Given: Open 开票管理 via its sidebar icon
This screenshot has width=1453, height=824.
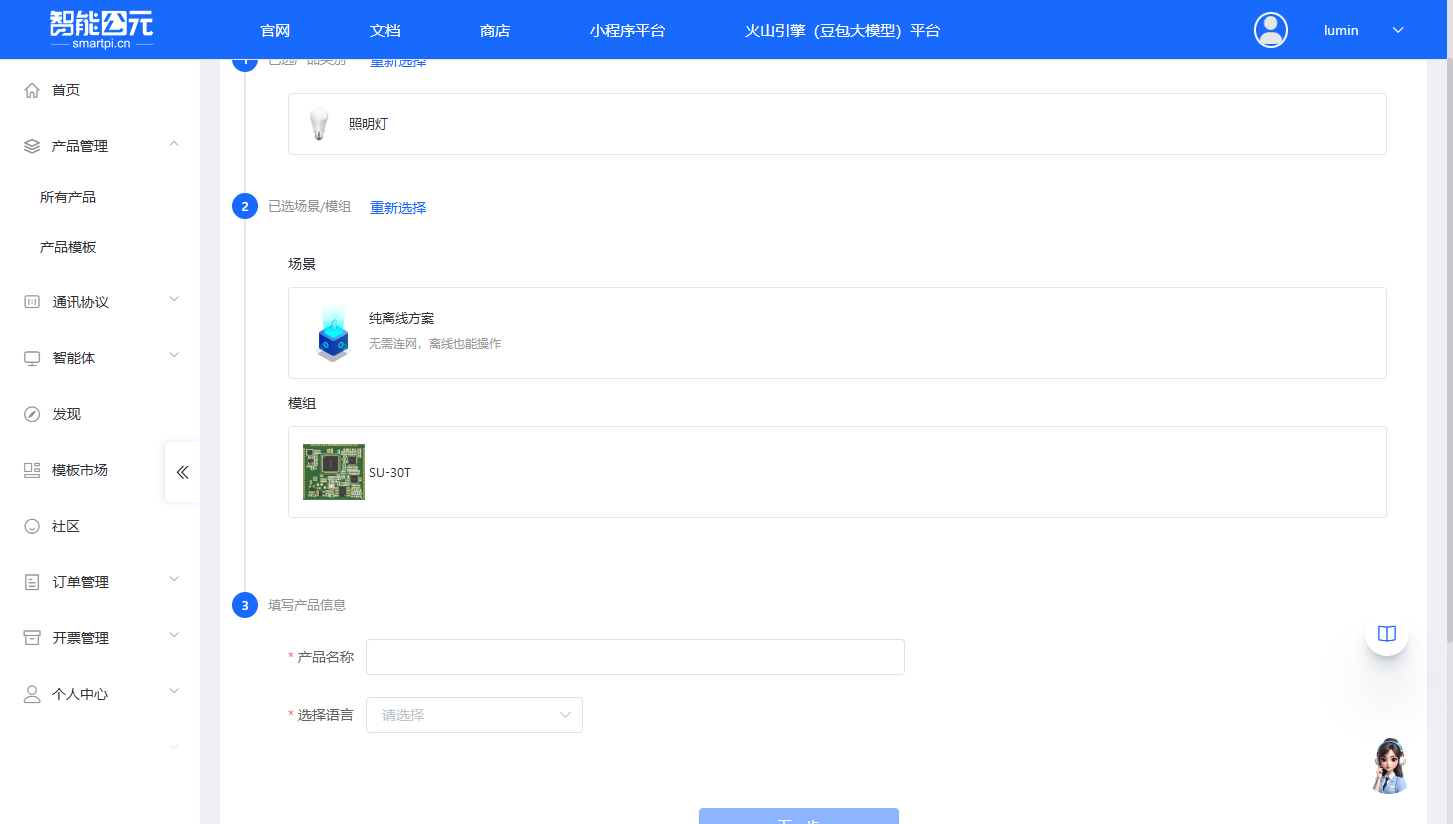Looking at the screenshot, I should click(x=31, y=637).
